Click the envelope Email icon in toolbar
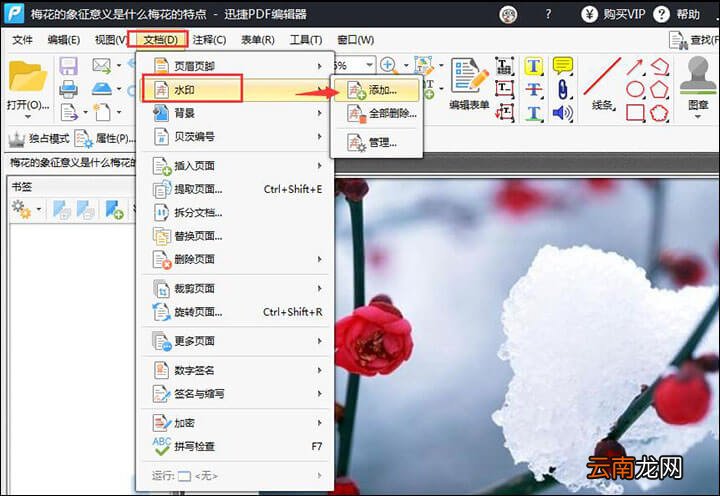 pyautogui.click(x=101, y=66)
